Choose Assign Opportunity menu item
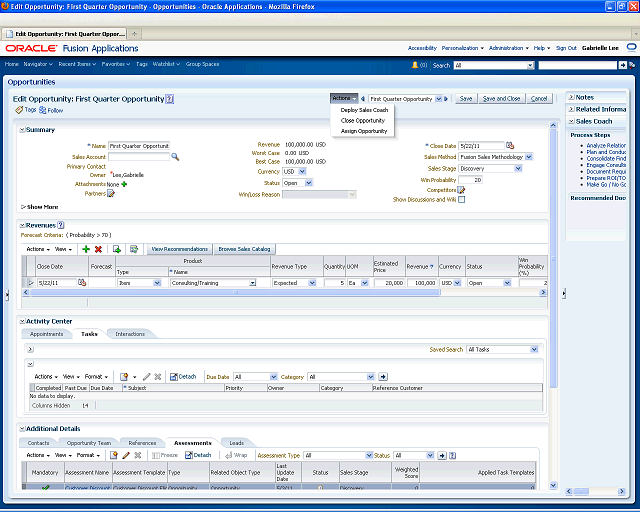This screenshot has width=640, height=512. click(364, 131)
